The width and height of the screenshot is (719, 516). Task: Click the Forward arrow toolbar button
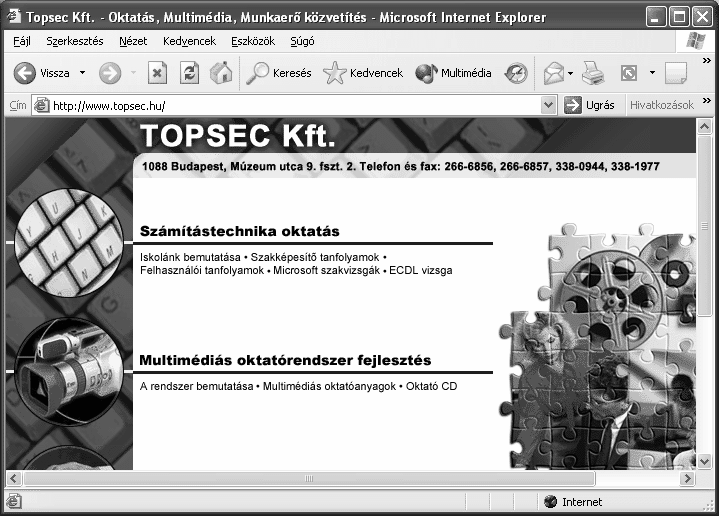pyautogui.click(x=110, y=73)
